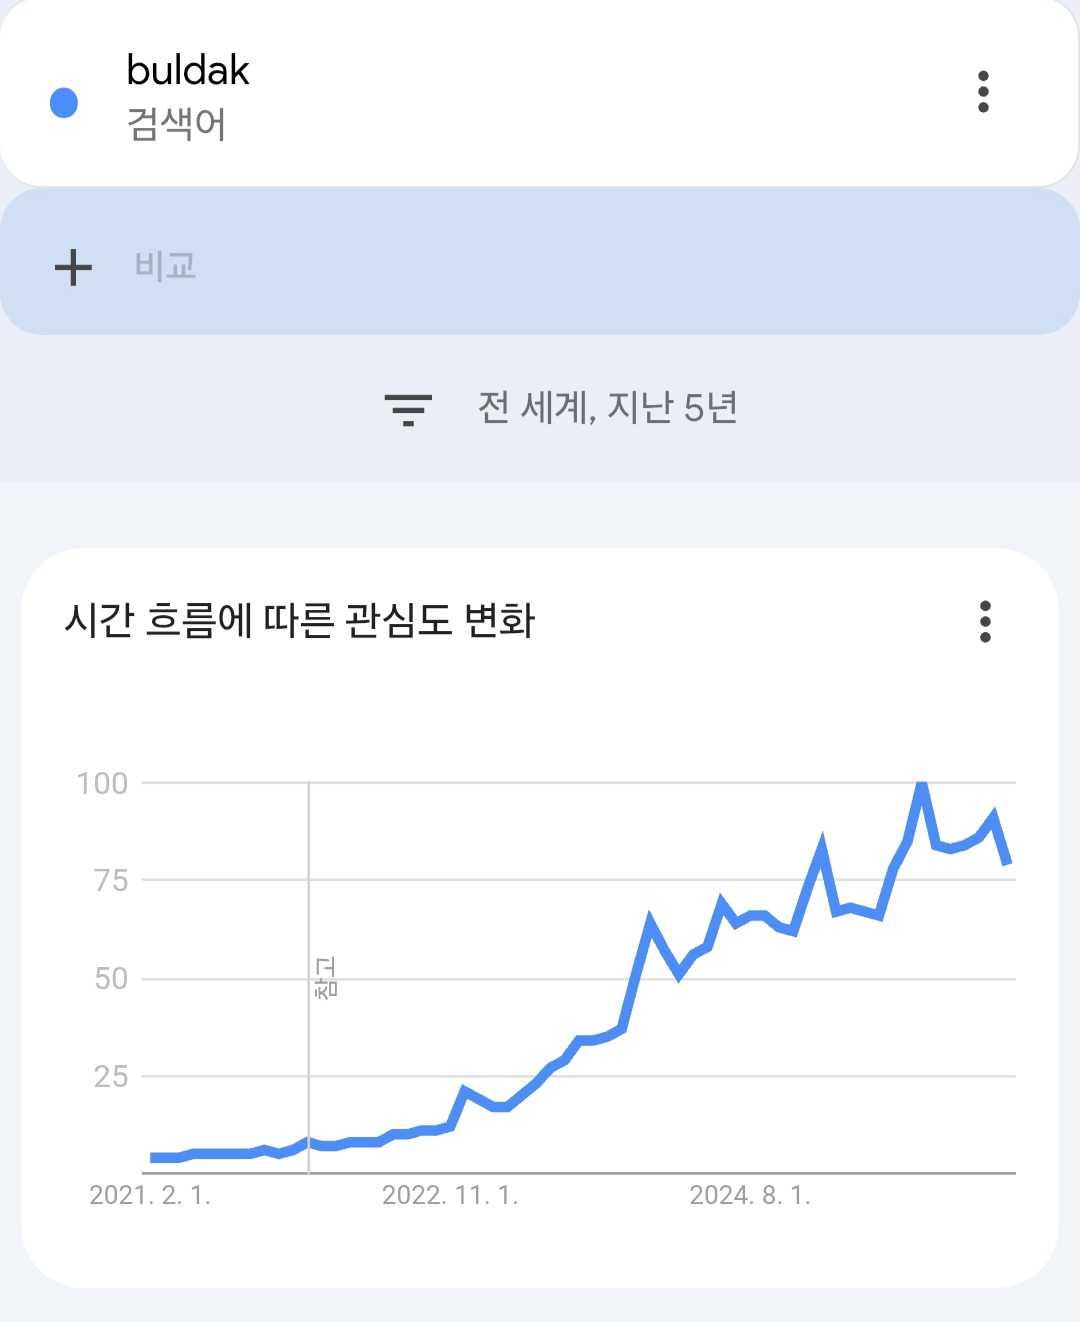Open the 전 세계, 지난 5년 filter
The height and width of the screenshot is (1322, 1080).
click(x=607, y=408)
